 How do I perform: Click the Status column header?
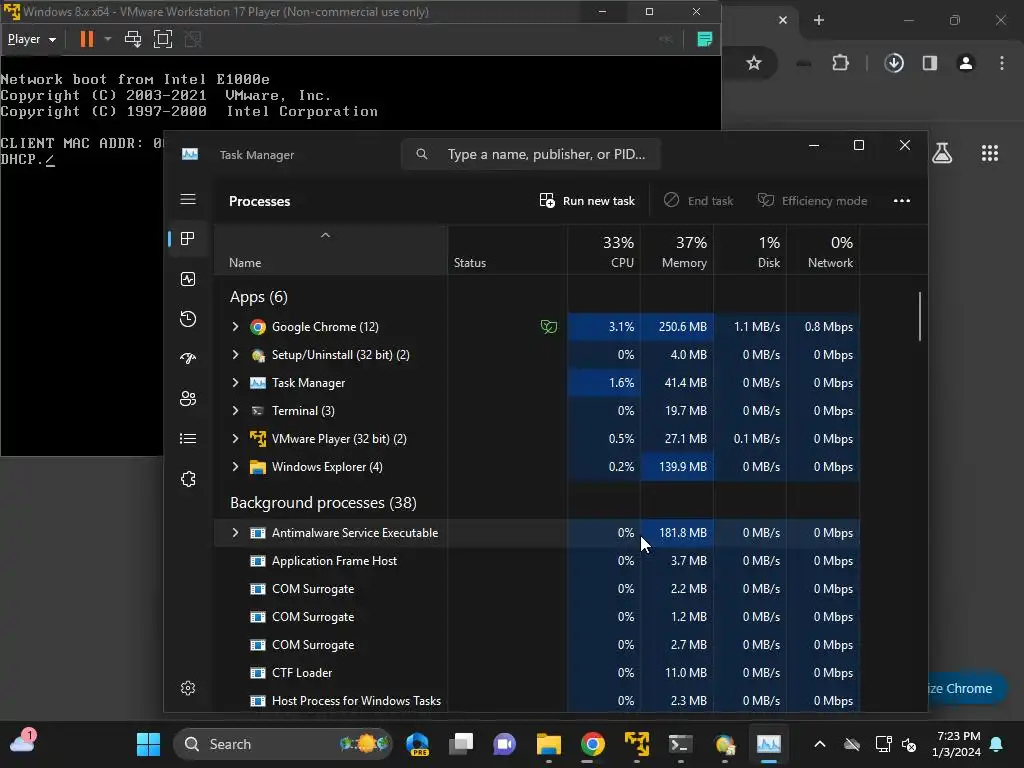click(x=507, y=251)
